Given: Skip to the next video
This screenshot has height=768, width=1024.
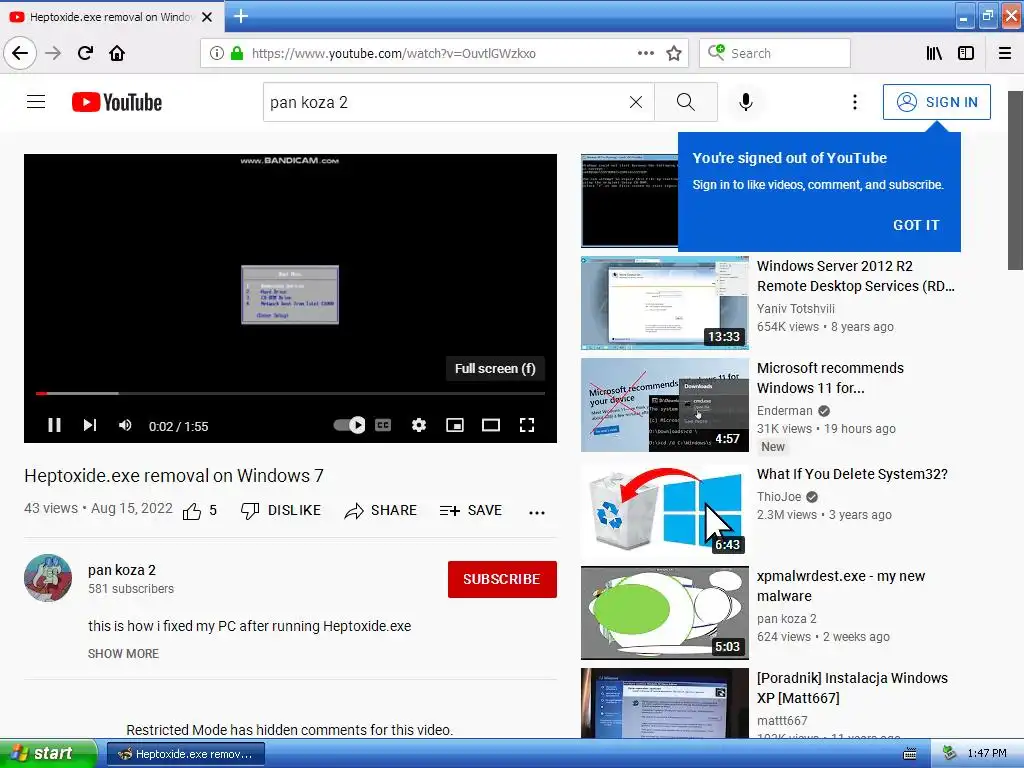Looking at the screenshot, I should (90, 426).
